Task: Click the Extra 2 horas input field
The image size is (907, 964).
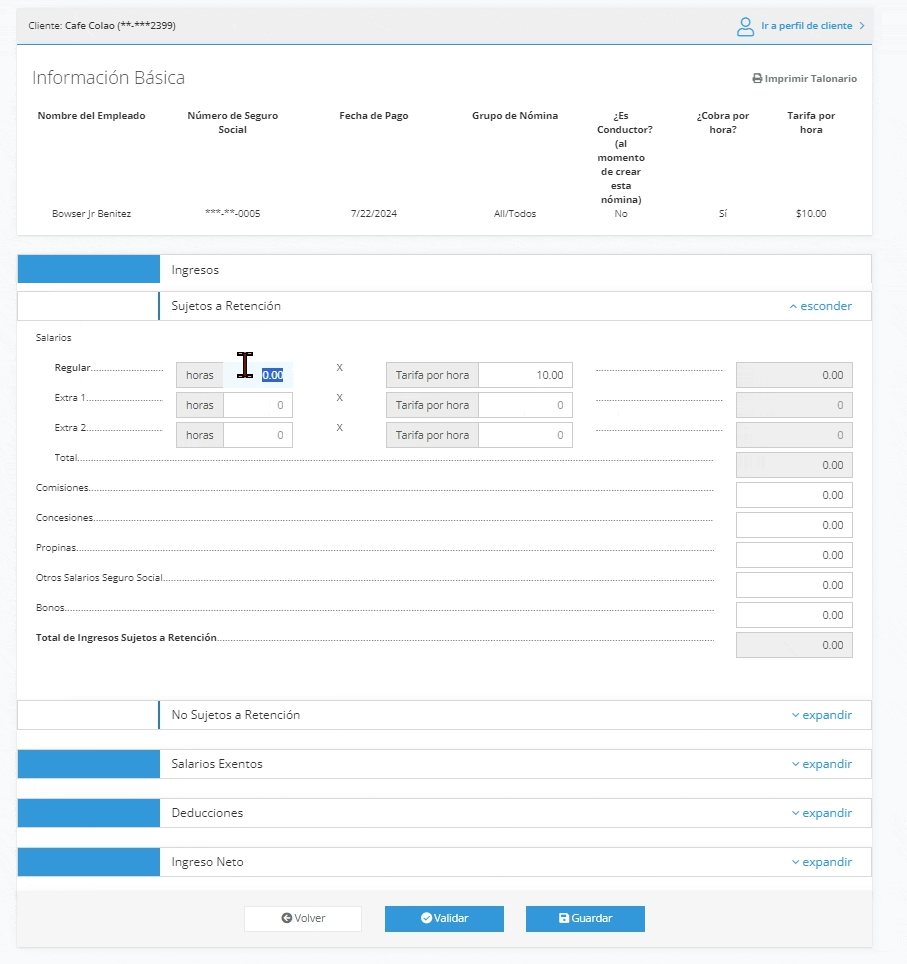Action: pyautogui.click(x=258, y=435)
